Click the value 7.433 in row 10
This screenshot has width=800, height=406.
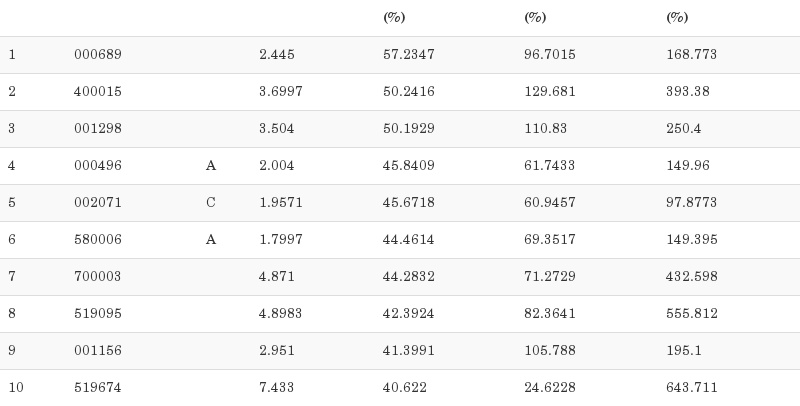pyautogui.click(x=277, y=388)
